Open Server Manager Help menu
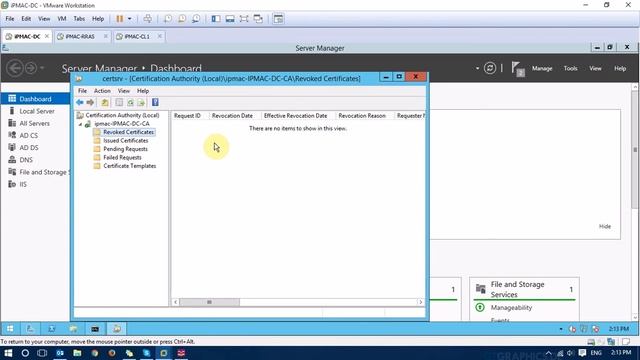 (x=620, y=69)
